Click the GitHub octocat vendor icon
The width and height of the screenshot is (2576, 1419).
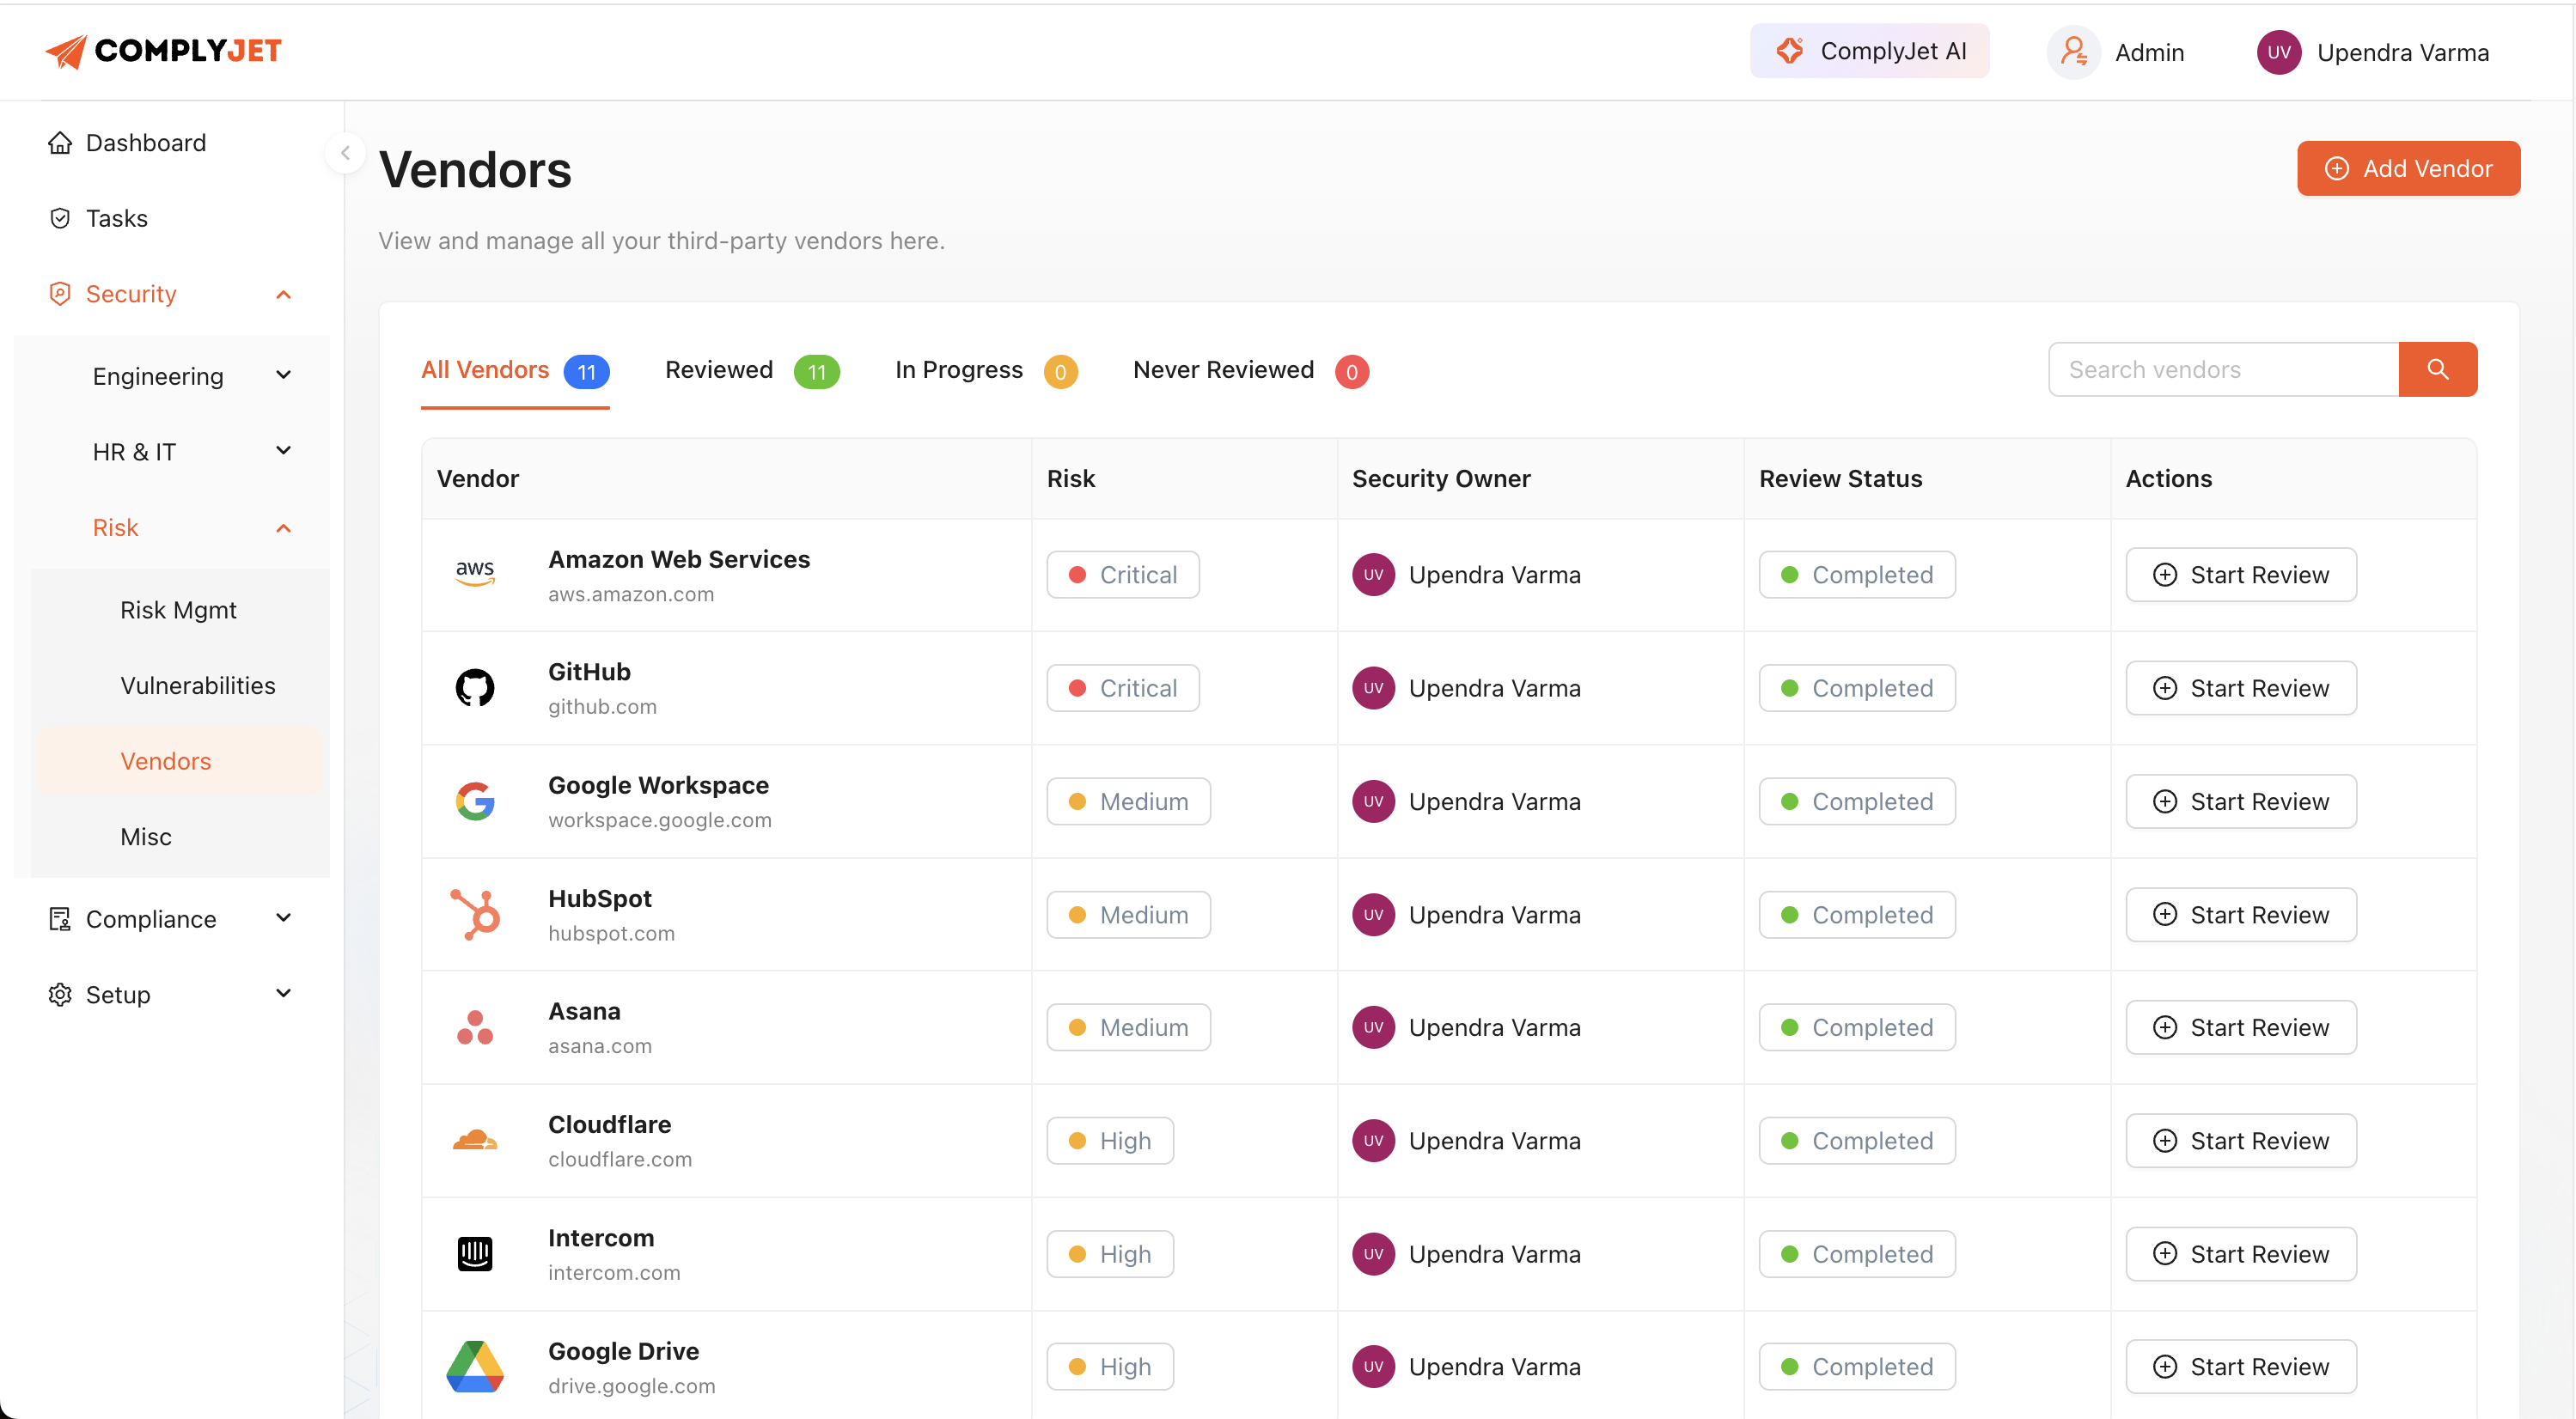pyautogui.click(x=475, y=688)
